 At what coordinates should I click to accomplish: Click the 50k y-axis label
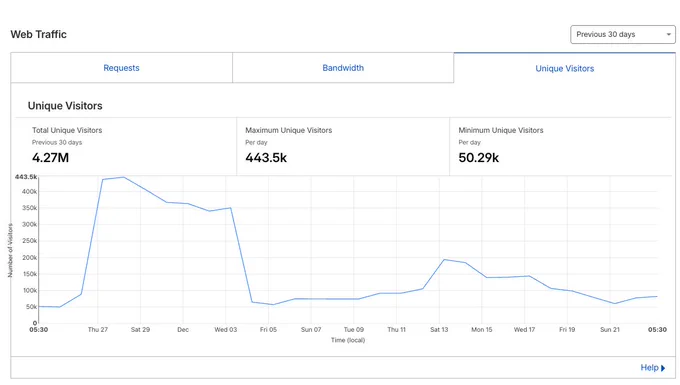[31, 307]
